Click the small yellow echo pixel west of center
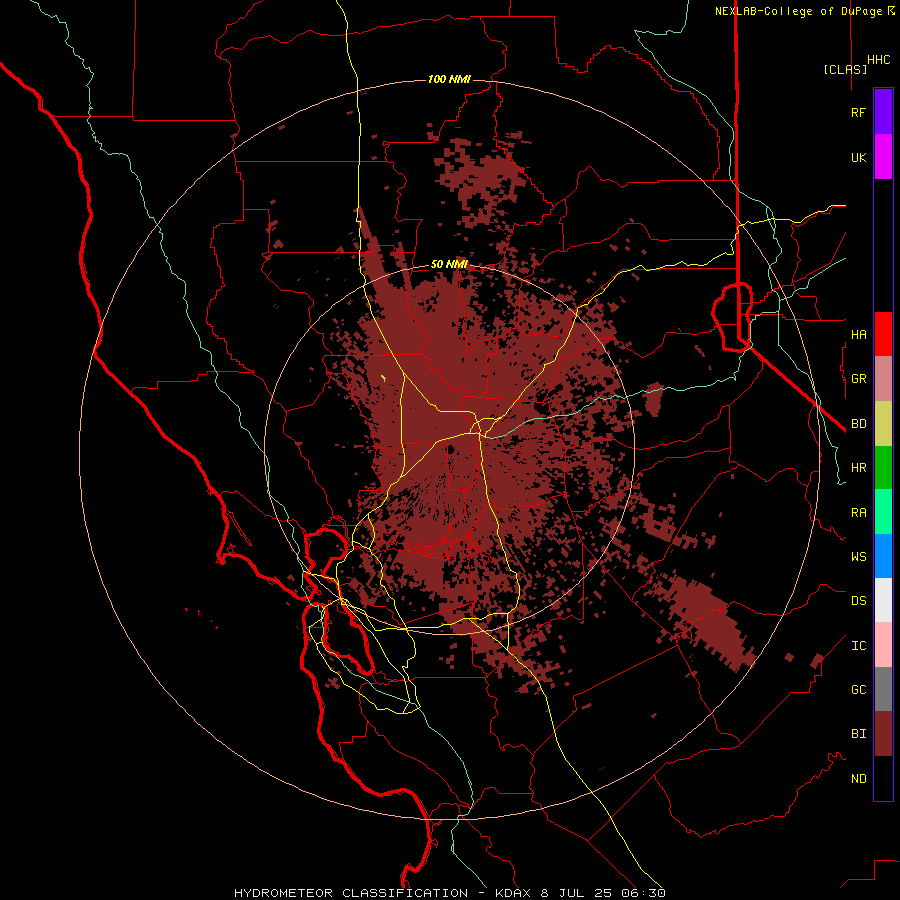900x900 pixels. [x=383, y=378]
